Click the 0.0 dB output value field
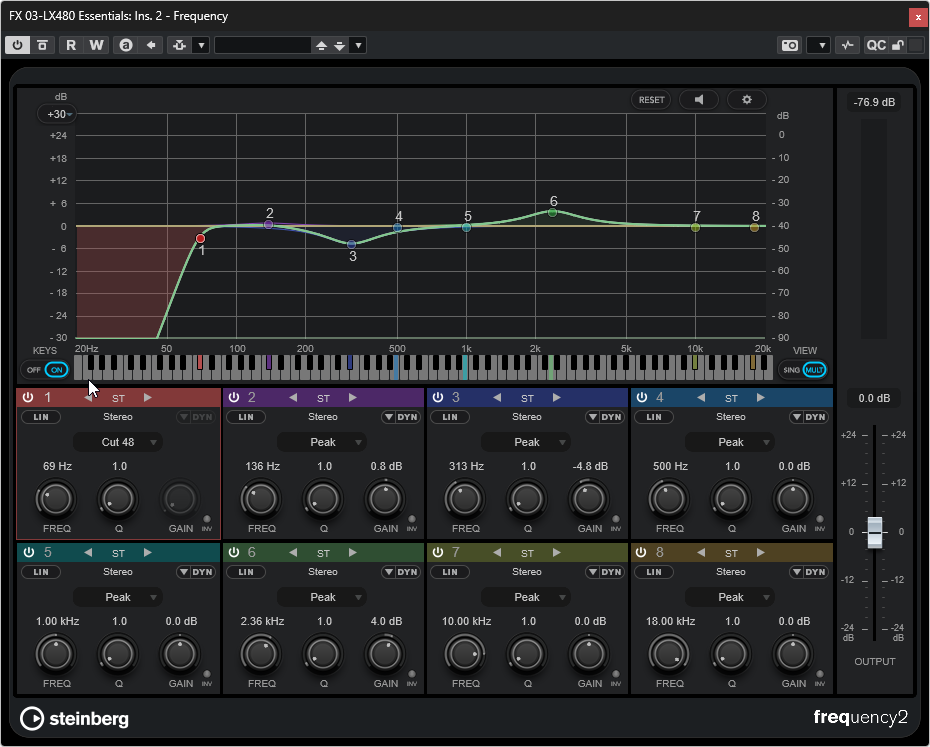 pyautogui.click(x=874, y=398)
